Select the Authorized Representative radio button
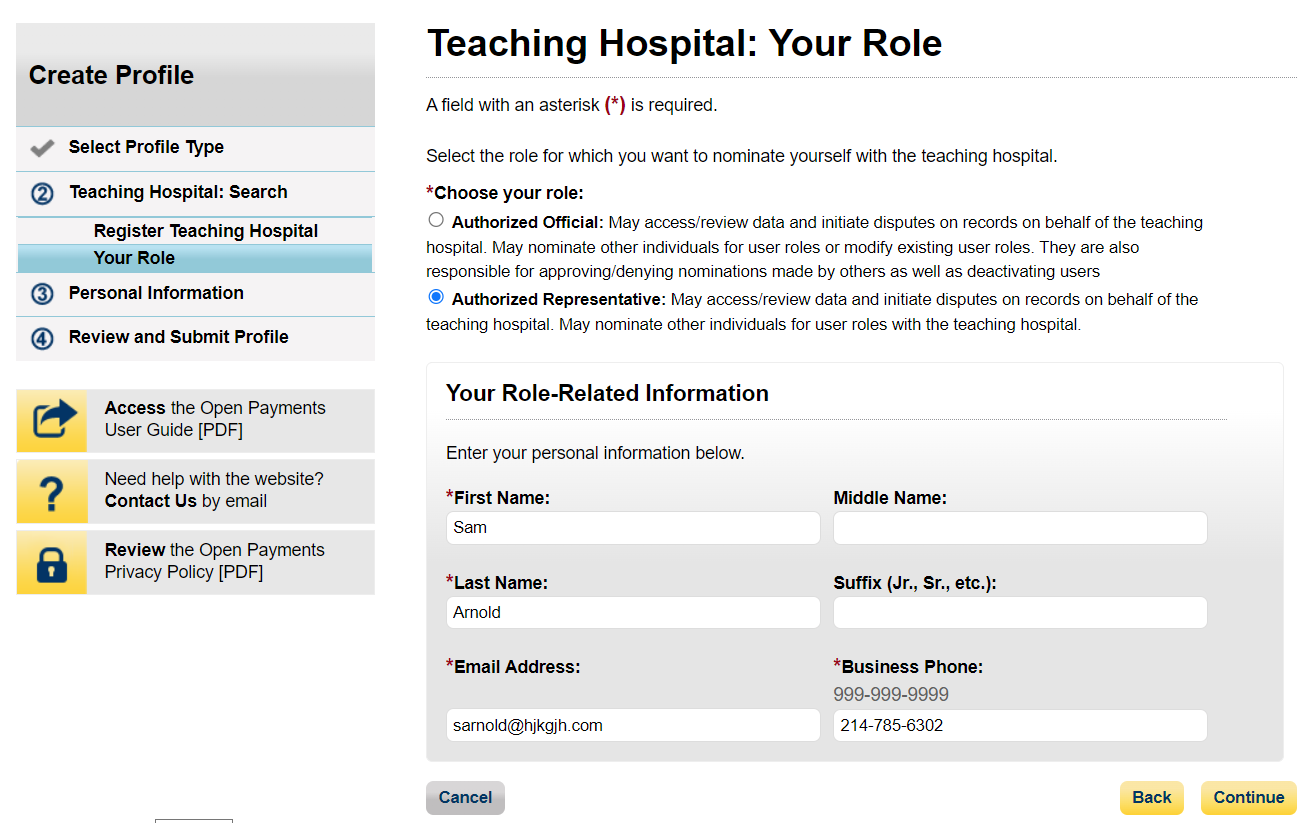 (436, 297)
